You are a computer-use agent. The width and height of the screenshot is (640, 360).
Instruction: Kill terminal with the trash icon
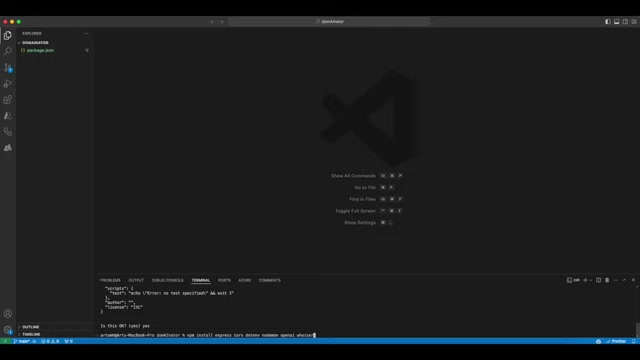point(607,280)
